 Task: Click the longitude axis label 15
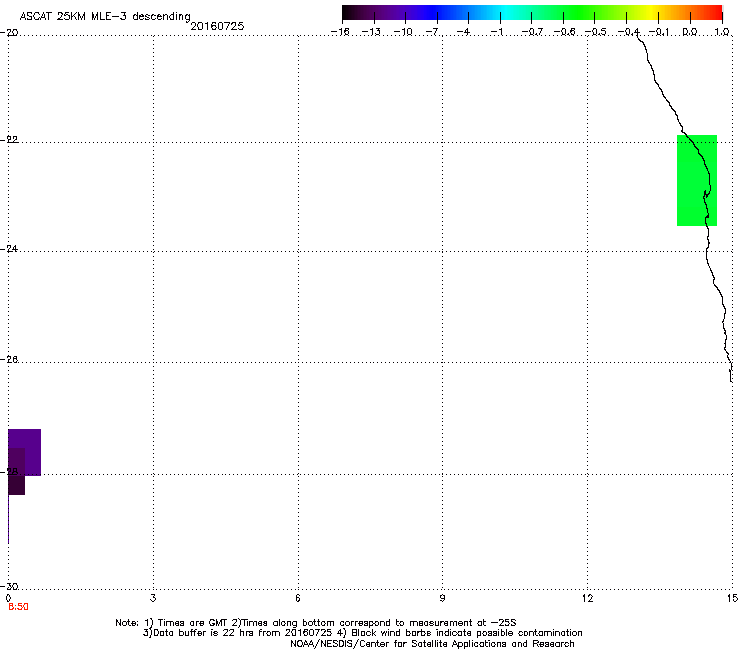[732, 598]
